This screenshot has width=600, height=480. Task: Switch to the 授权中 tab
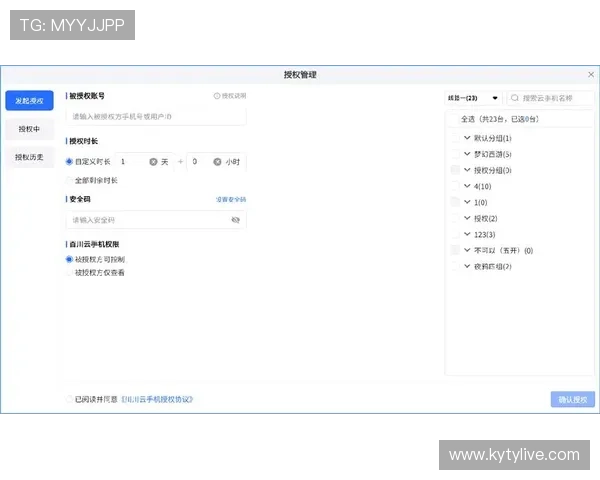click(x=29, y=129)
